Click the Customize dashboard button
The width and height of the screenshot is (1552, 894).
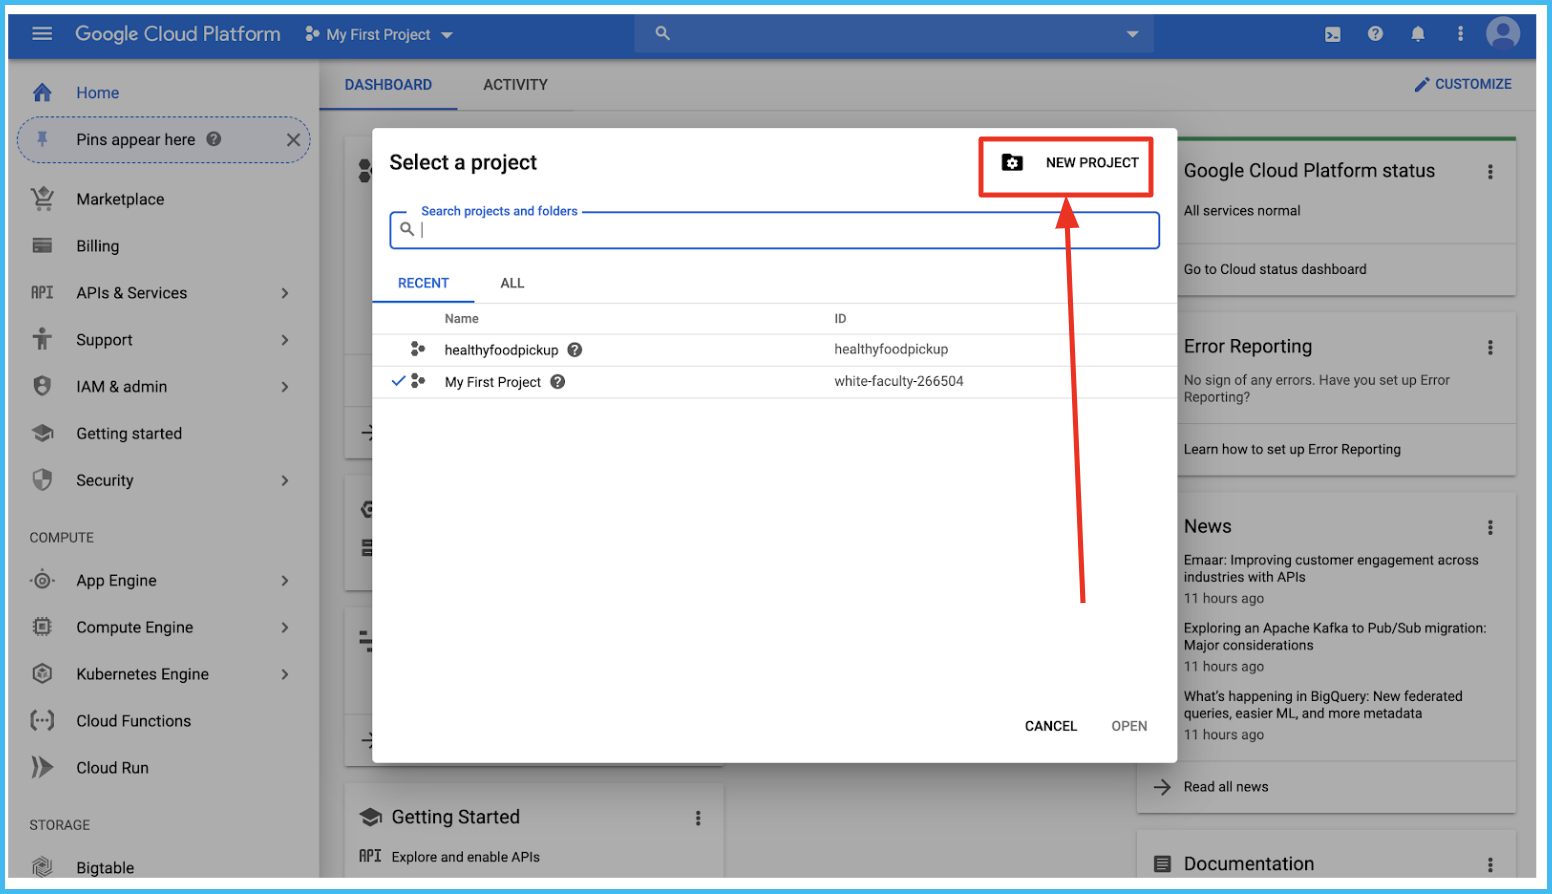click(x=1463, y=84)
